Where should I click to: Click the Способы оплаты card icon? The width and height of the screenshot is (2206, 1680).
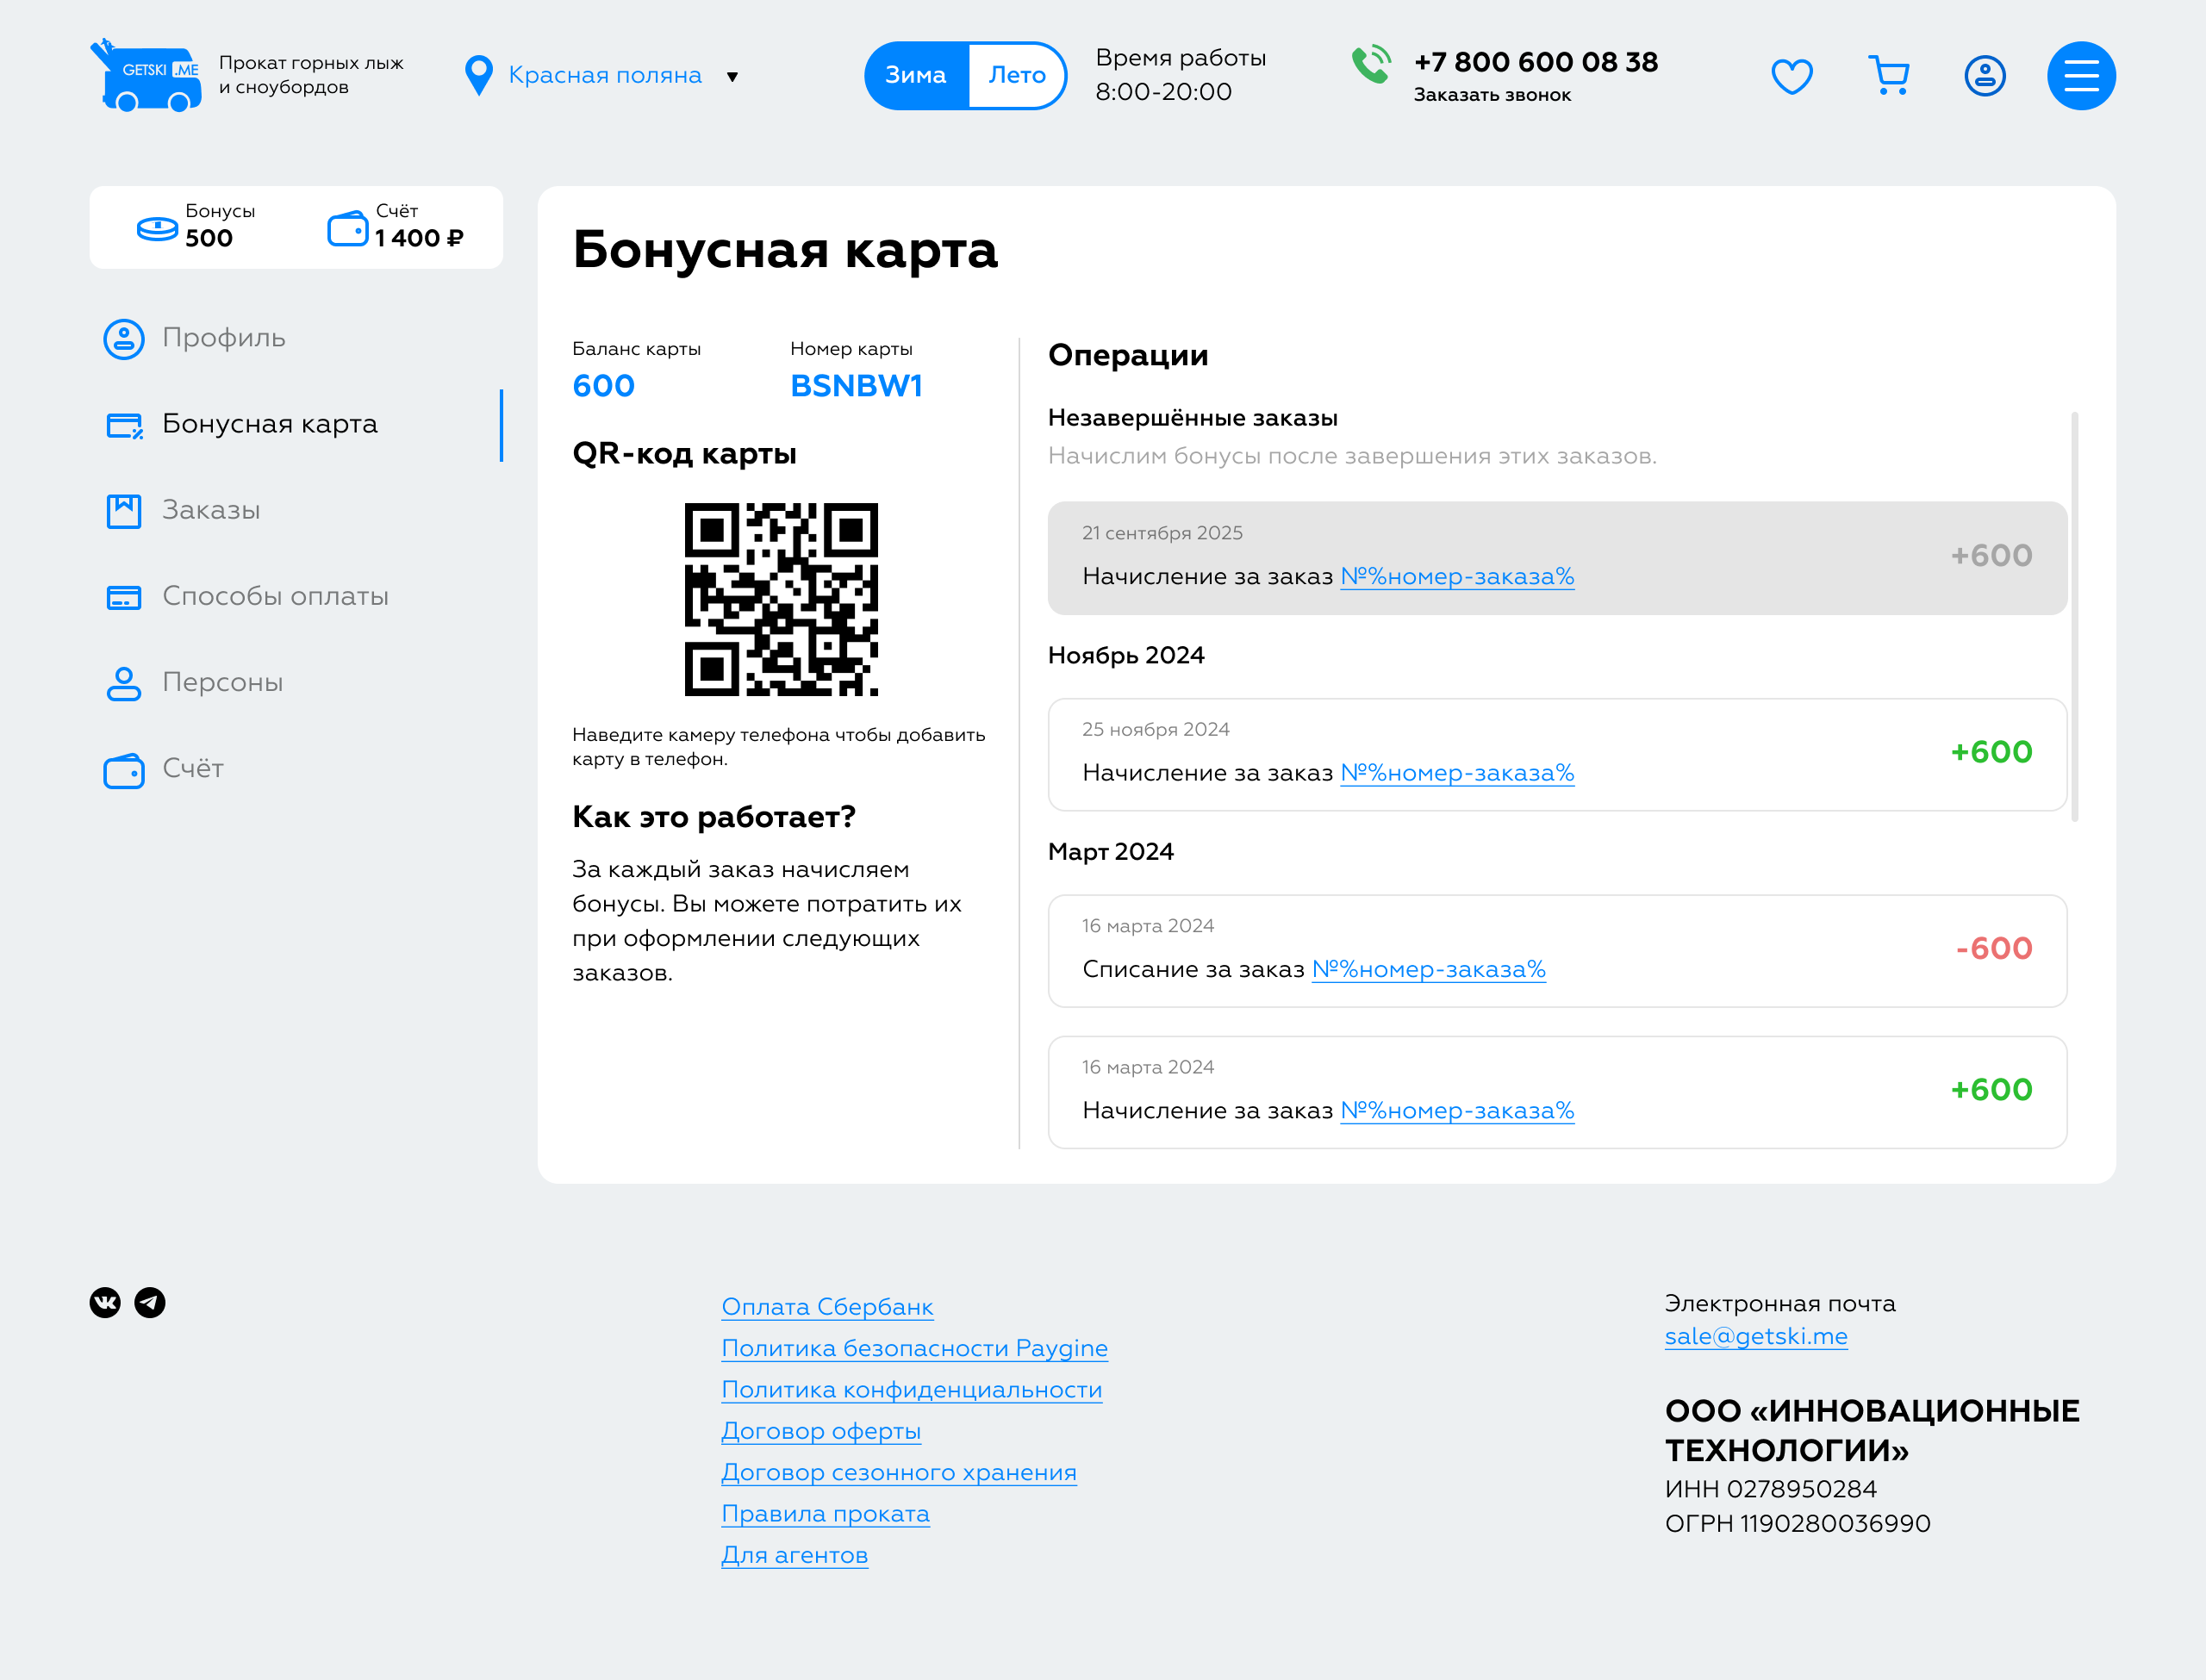point(124,597)
